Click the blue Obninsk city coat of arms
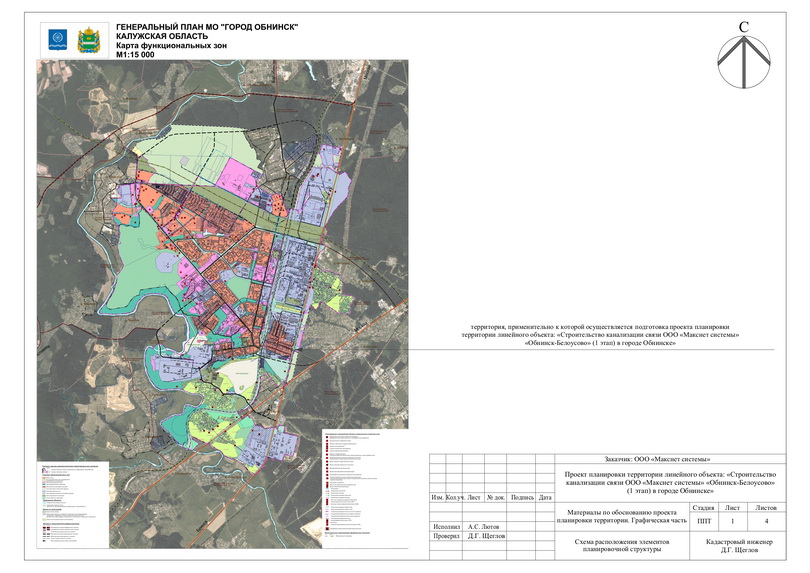 57,41
